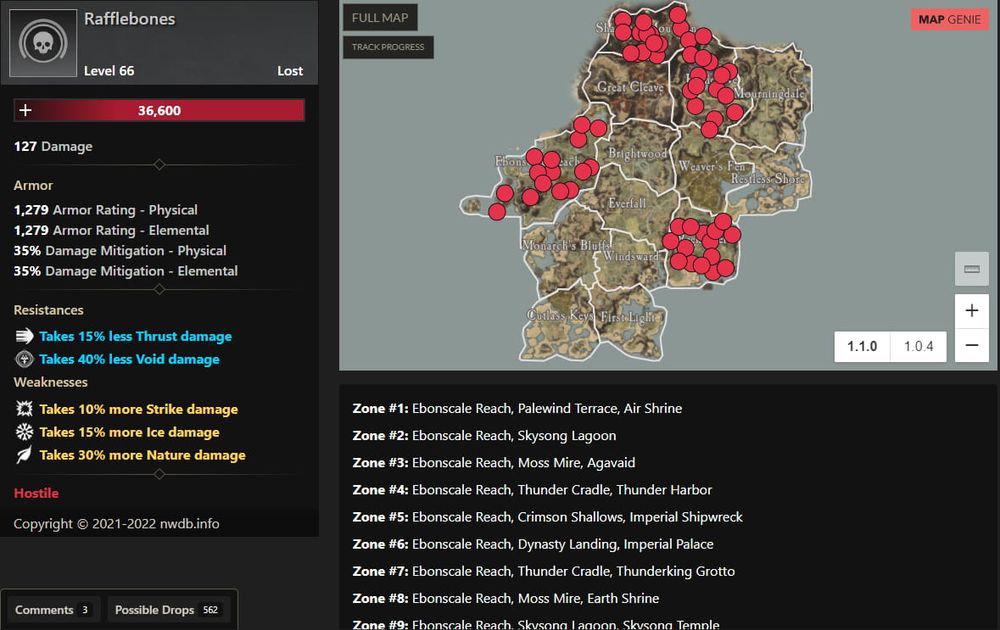Image resolution: width=1000 pixels, height=630 pixels.
Task: Click 1,279 Armor Rating - Elemental text
Action: coord(111,230)
